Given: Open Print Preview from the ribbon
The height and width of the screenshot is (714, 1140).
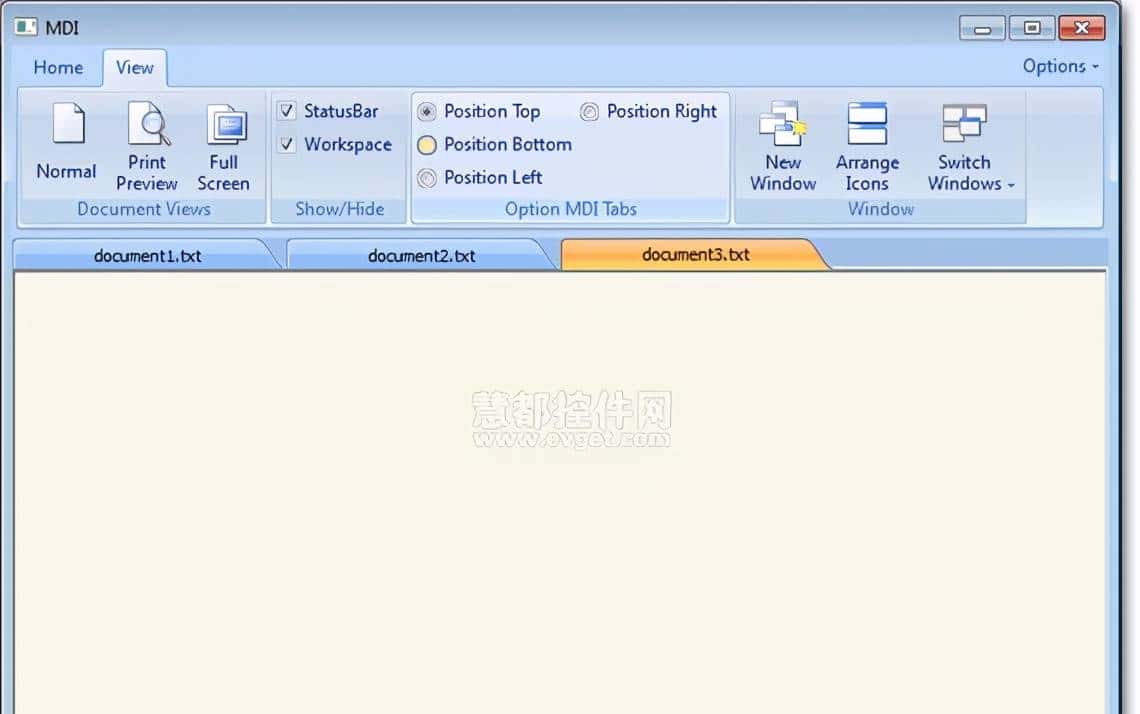Looking at the screenshot, I should pos(147,125).
